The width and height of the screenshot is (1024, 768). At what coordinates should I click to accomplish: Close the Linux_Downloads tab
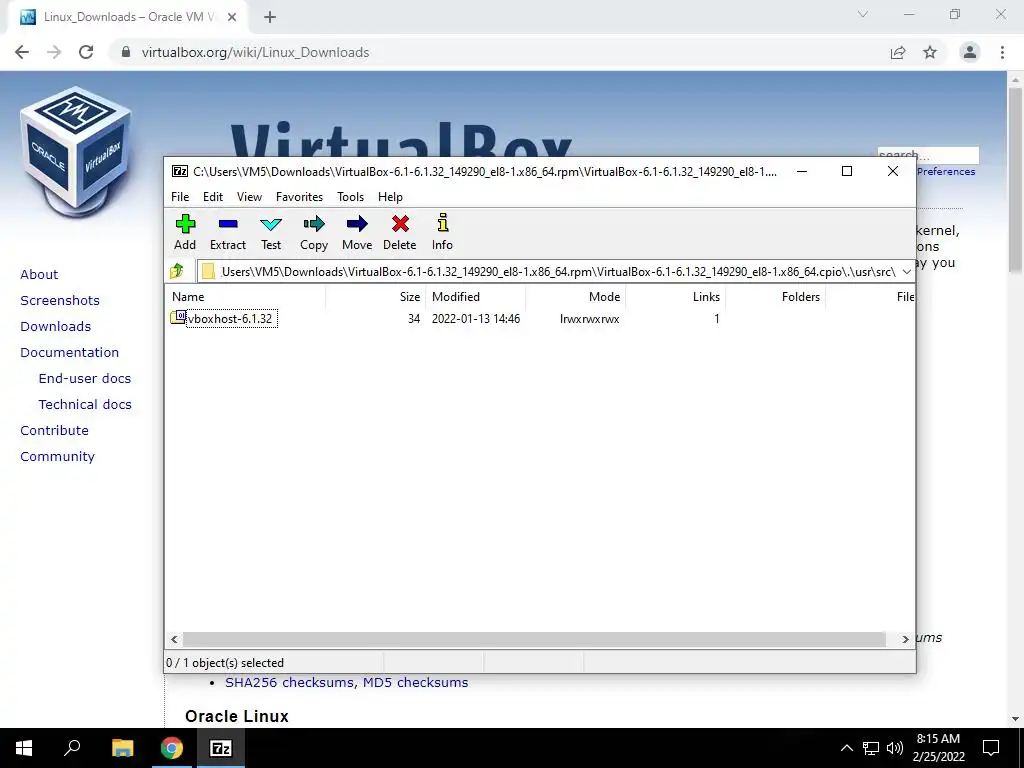click(x=232, y=17)
